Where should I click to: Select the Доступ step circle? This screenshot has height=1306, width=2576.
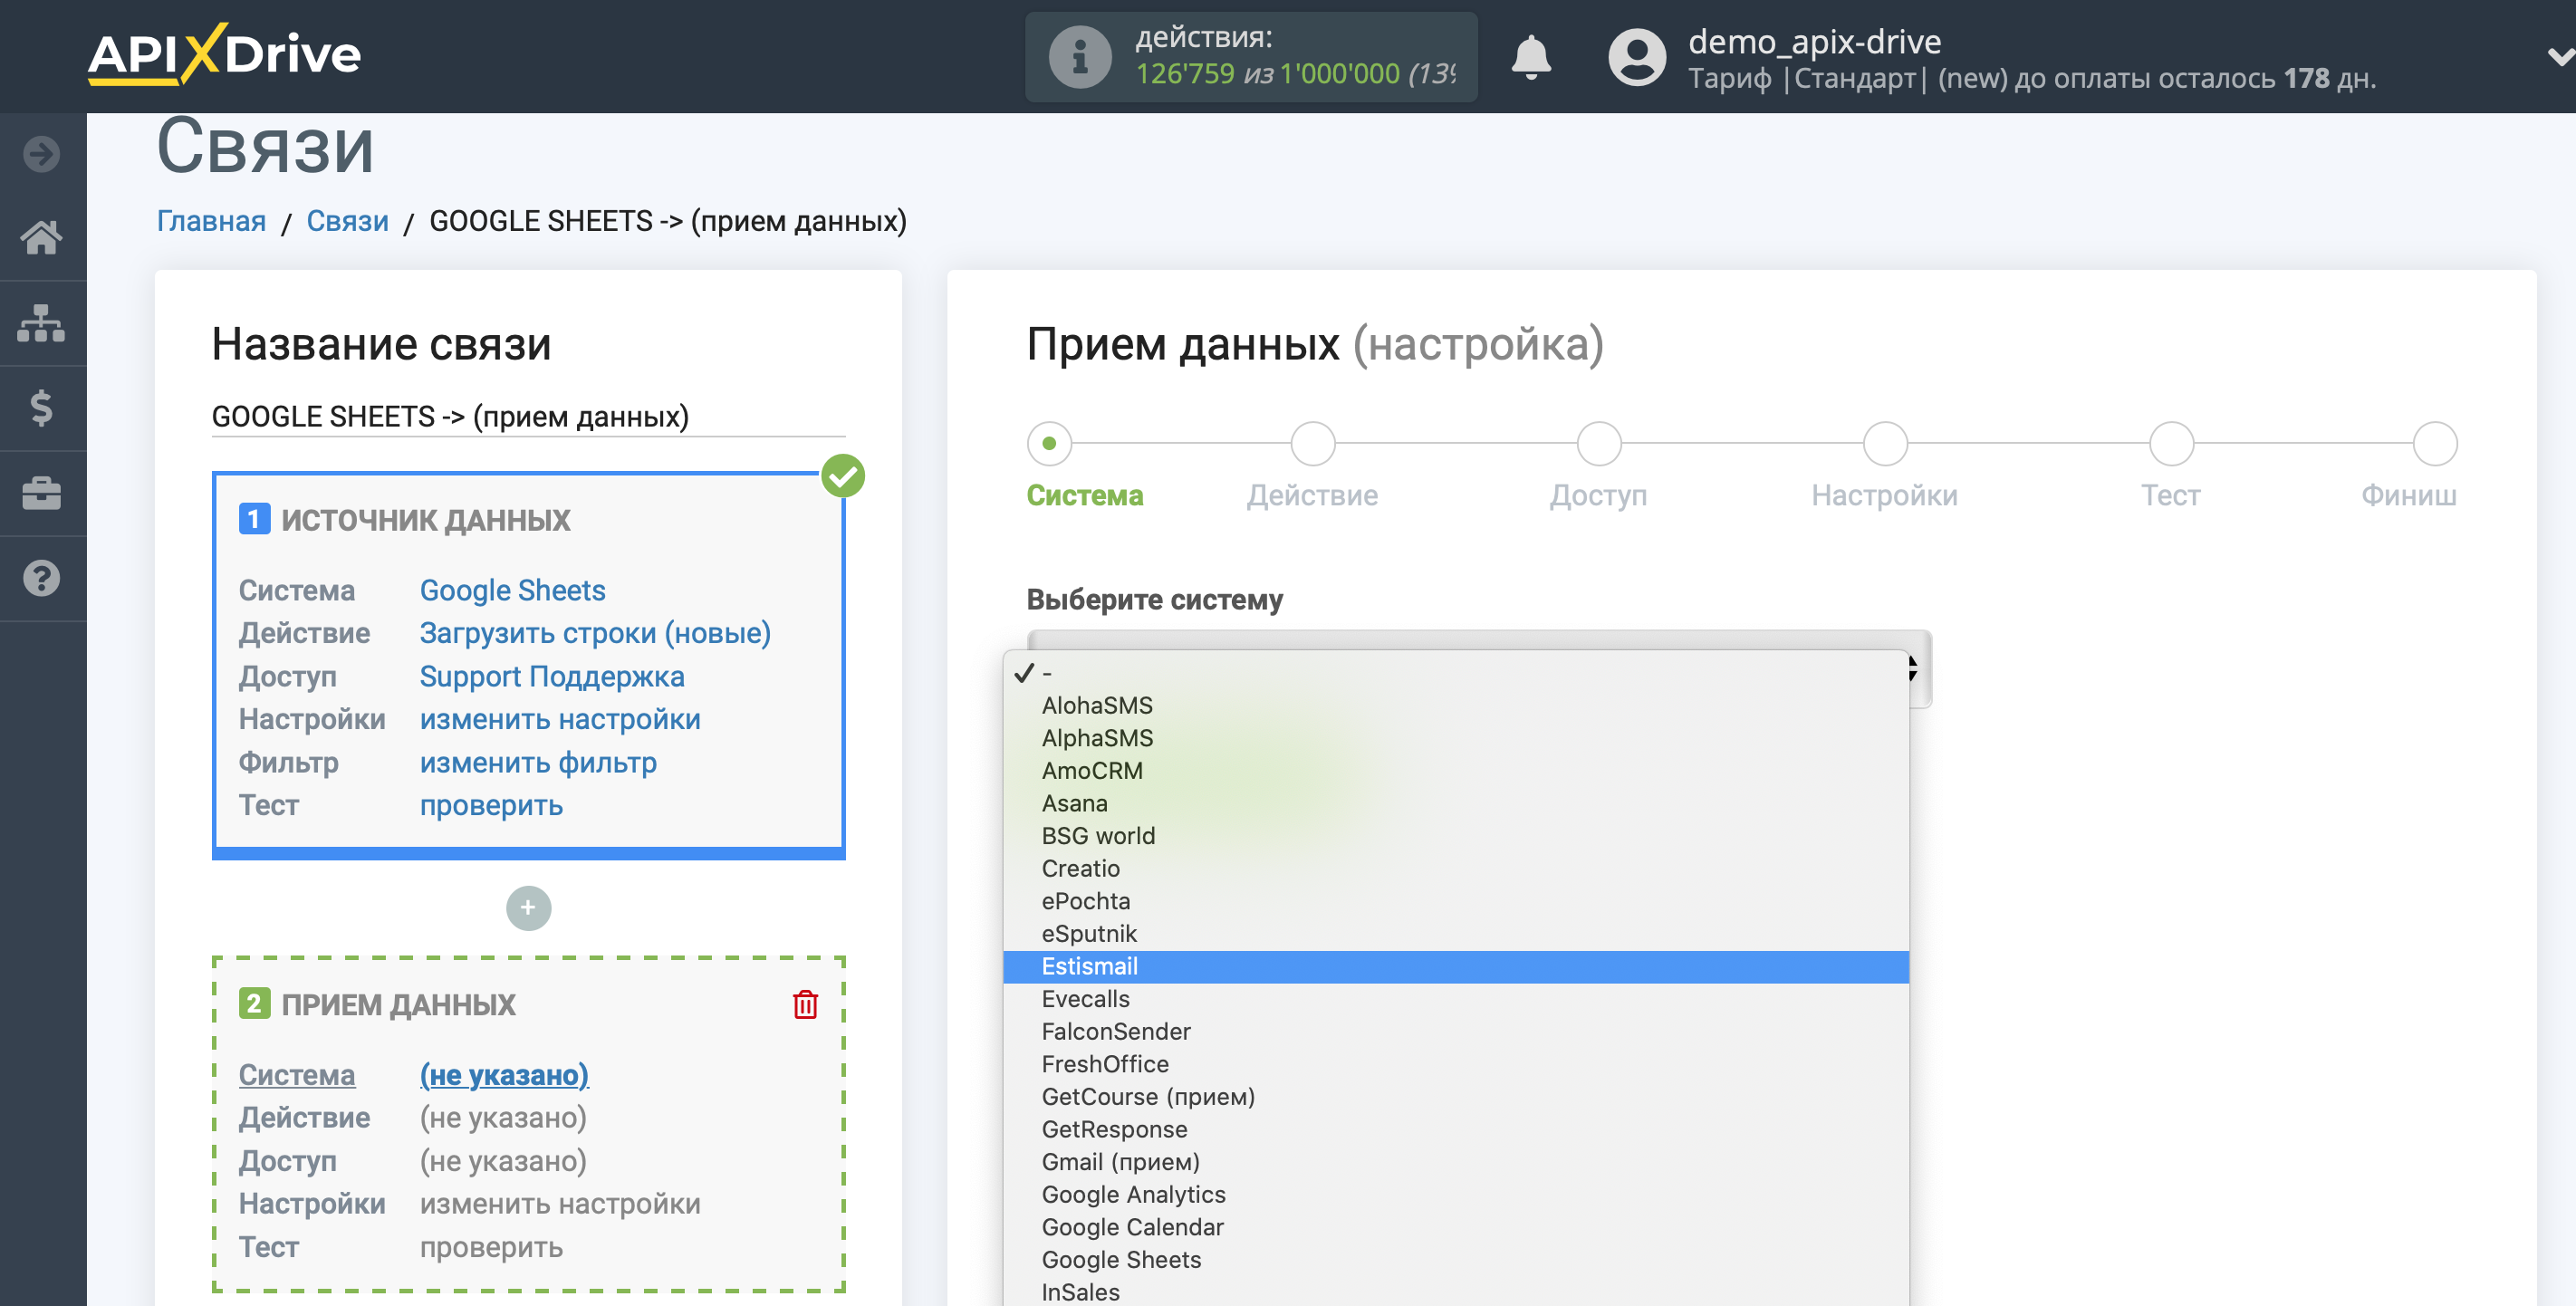pyautogui.click(x=1599, y=443)
